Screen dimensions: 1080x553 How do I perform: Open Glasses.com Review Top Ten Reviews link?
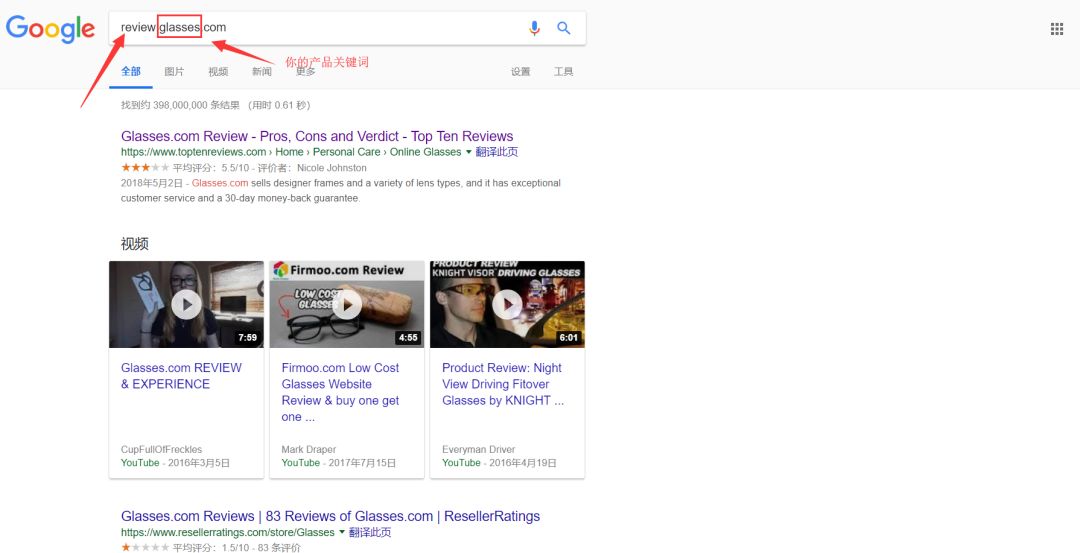[x=316, y=136]
